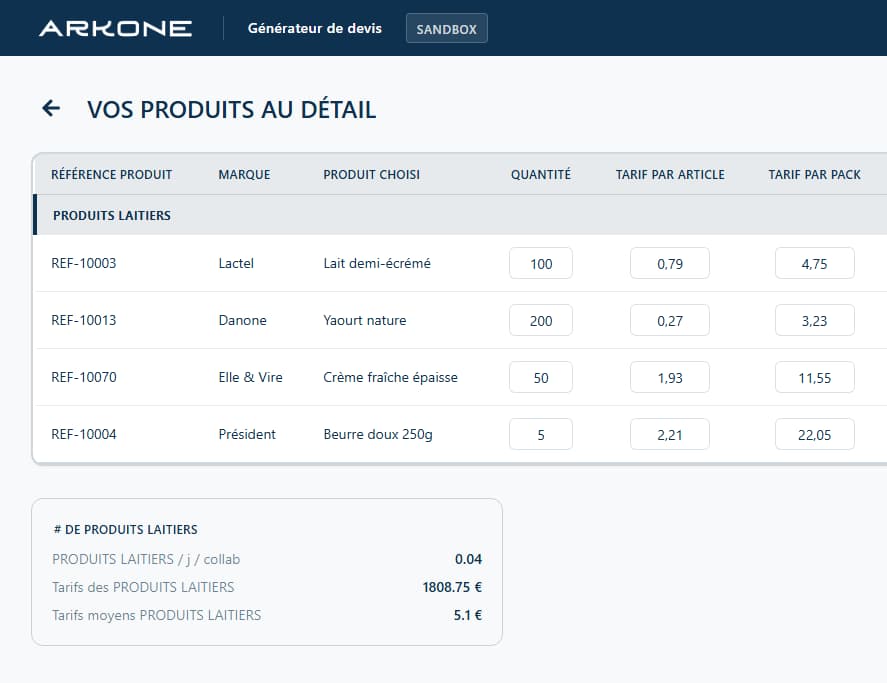Click the back arrow next to the page title
The width and height of the screenshot is (887, 683).
[x=51, y=108]
